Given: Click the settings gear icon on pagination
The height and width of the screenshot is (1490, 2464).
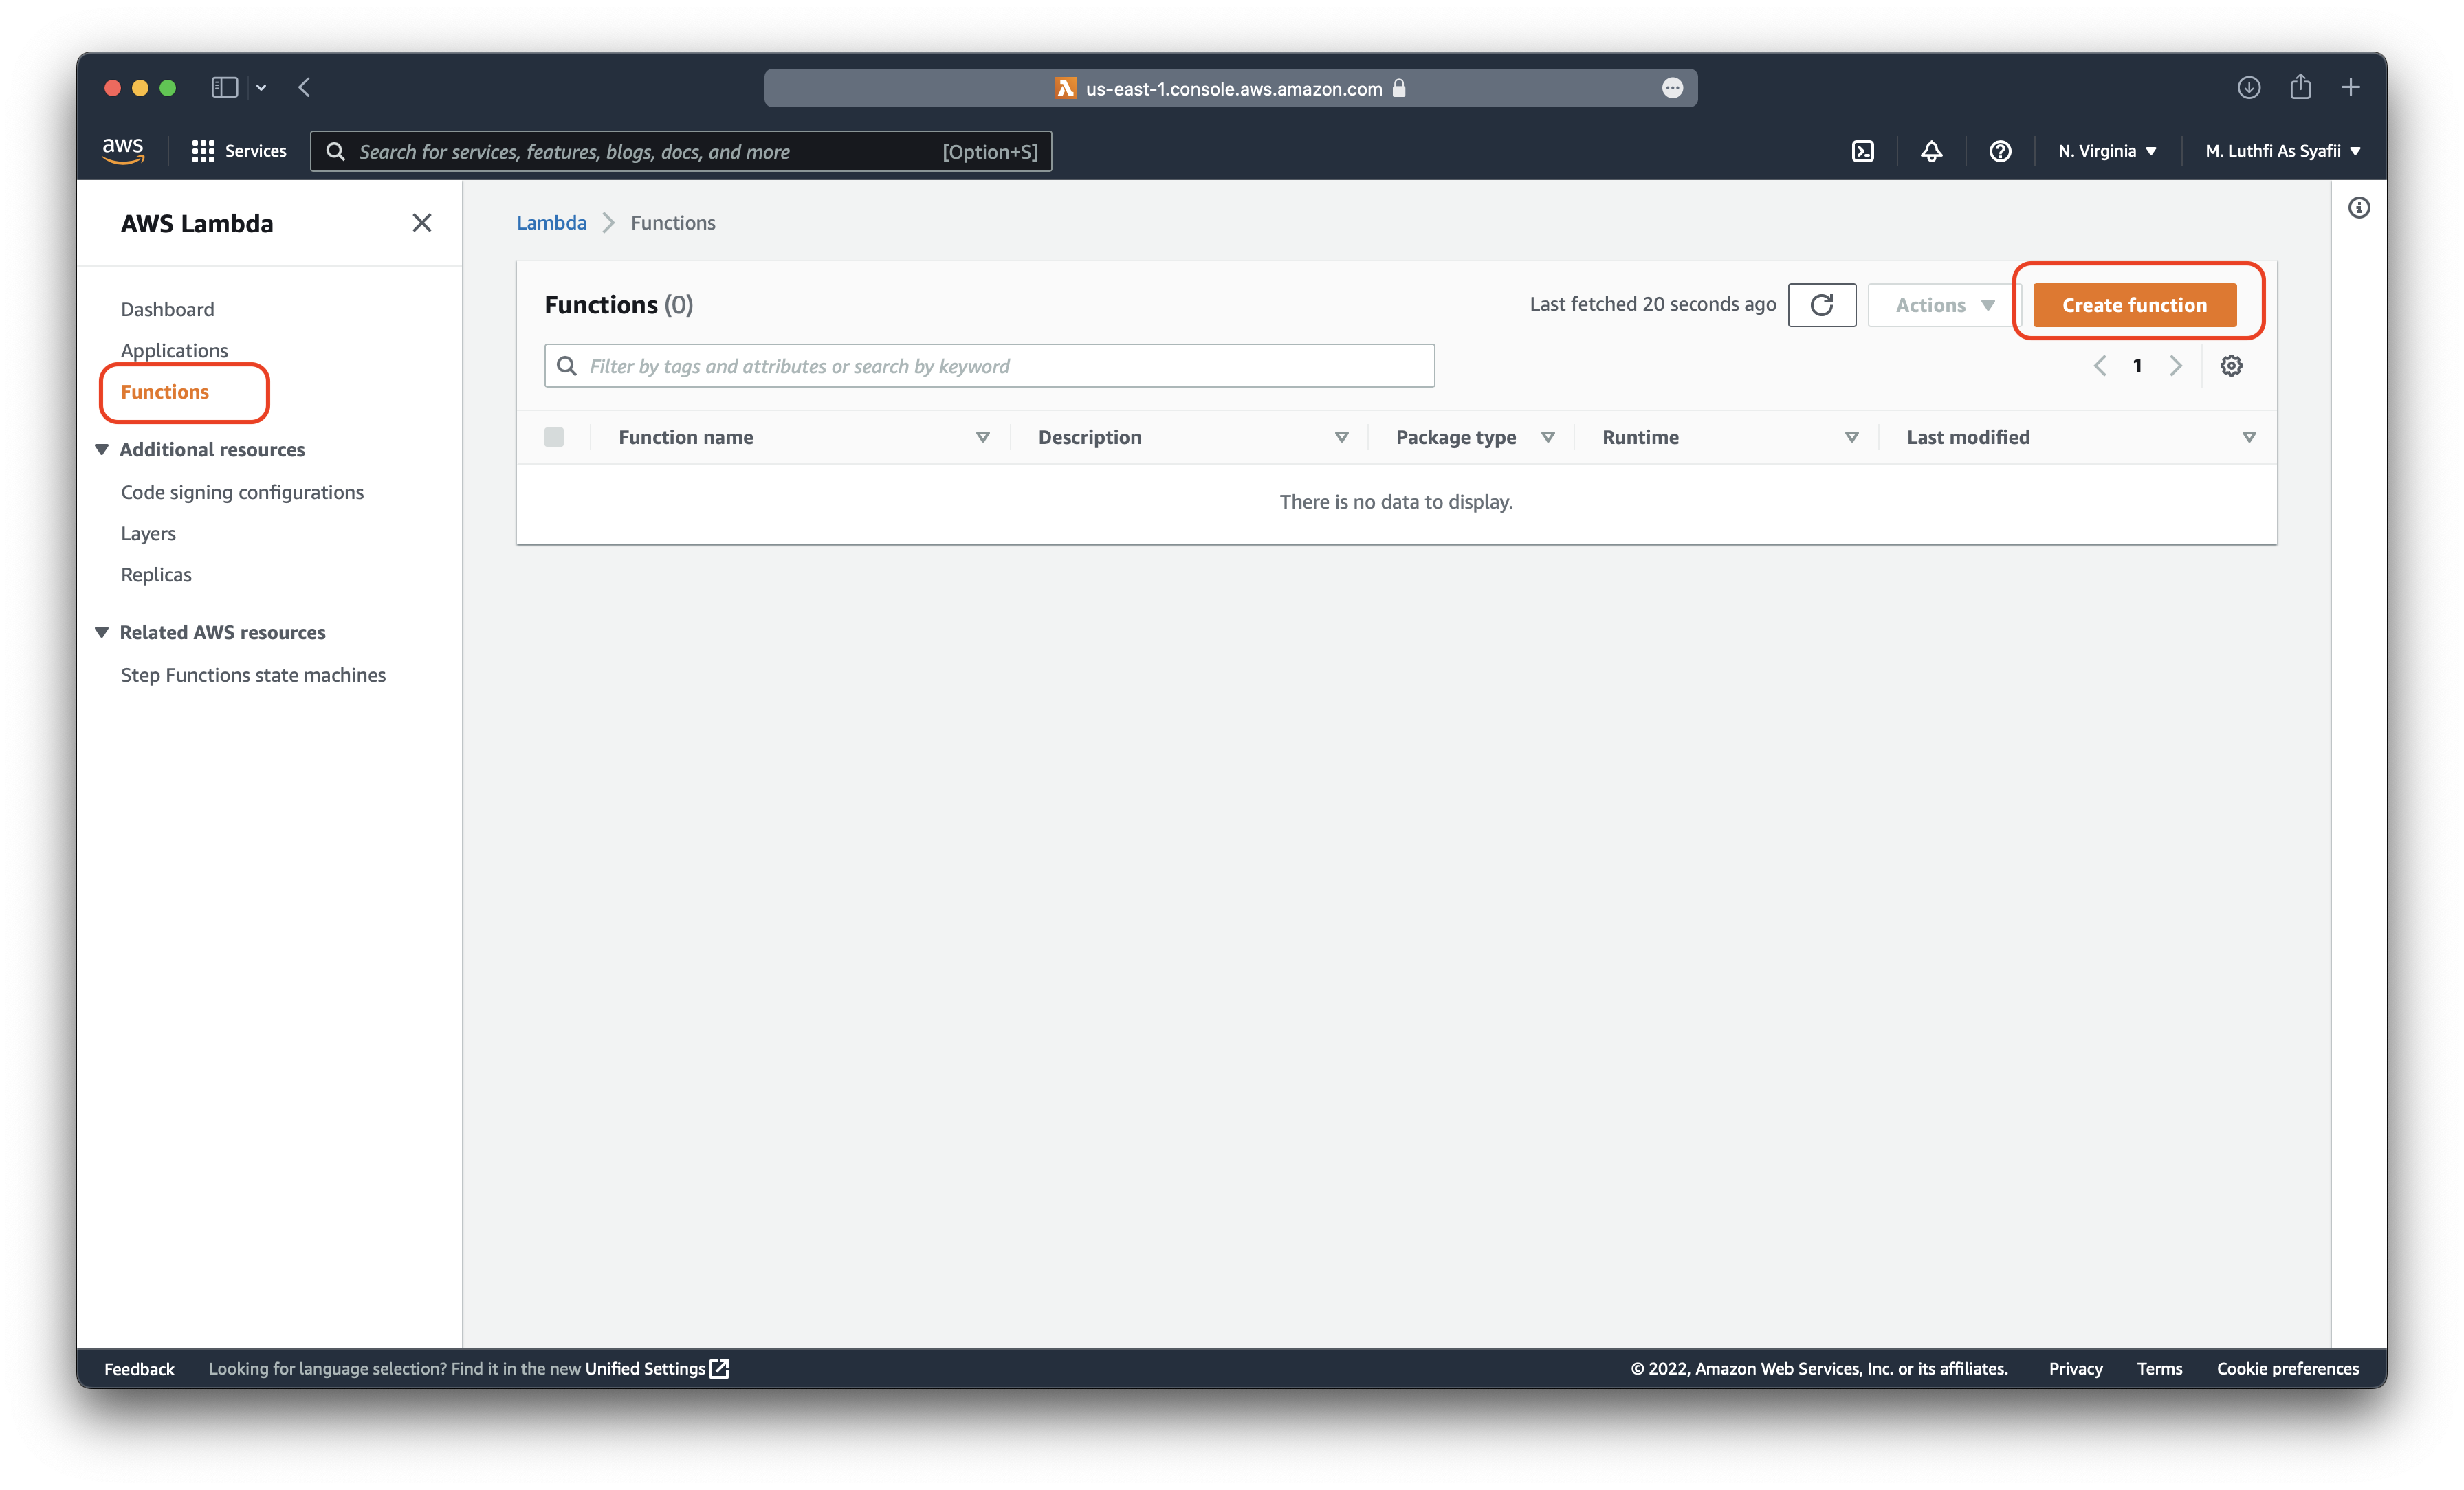Looking at the screenshot, I should [2230, 366].
